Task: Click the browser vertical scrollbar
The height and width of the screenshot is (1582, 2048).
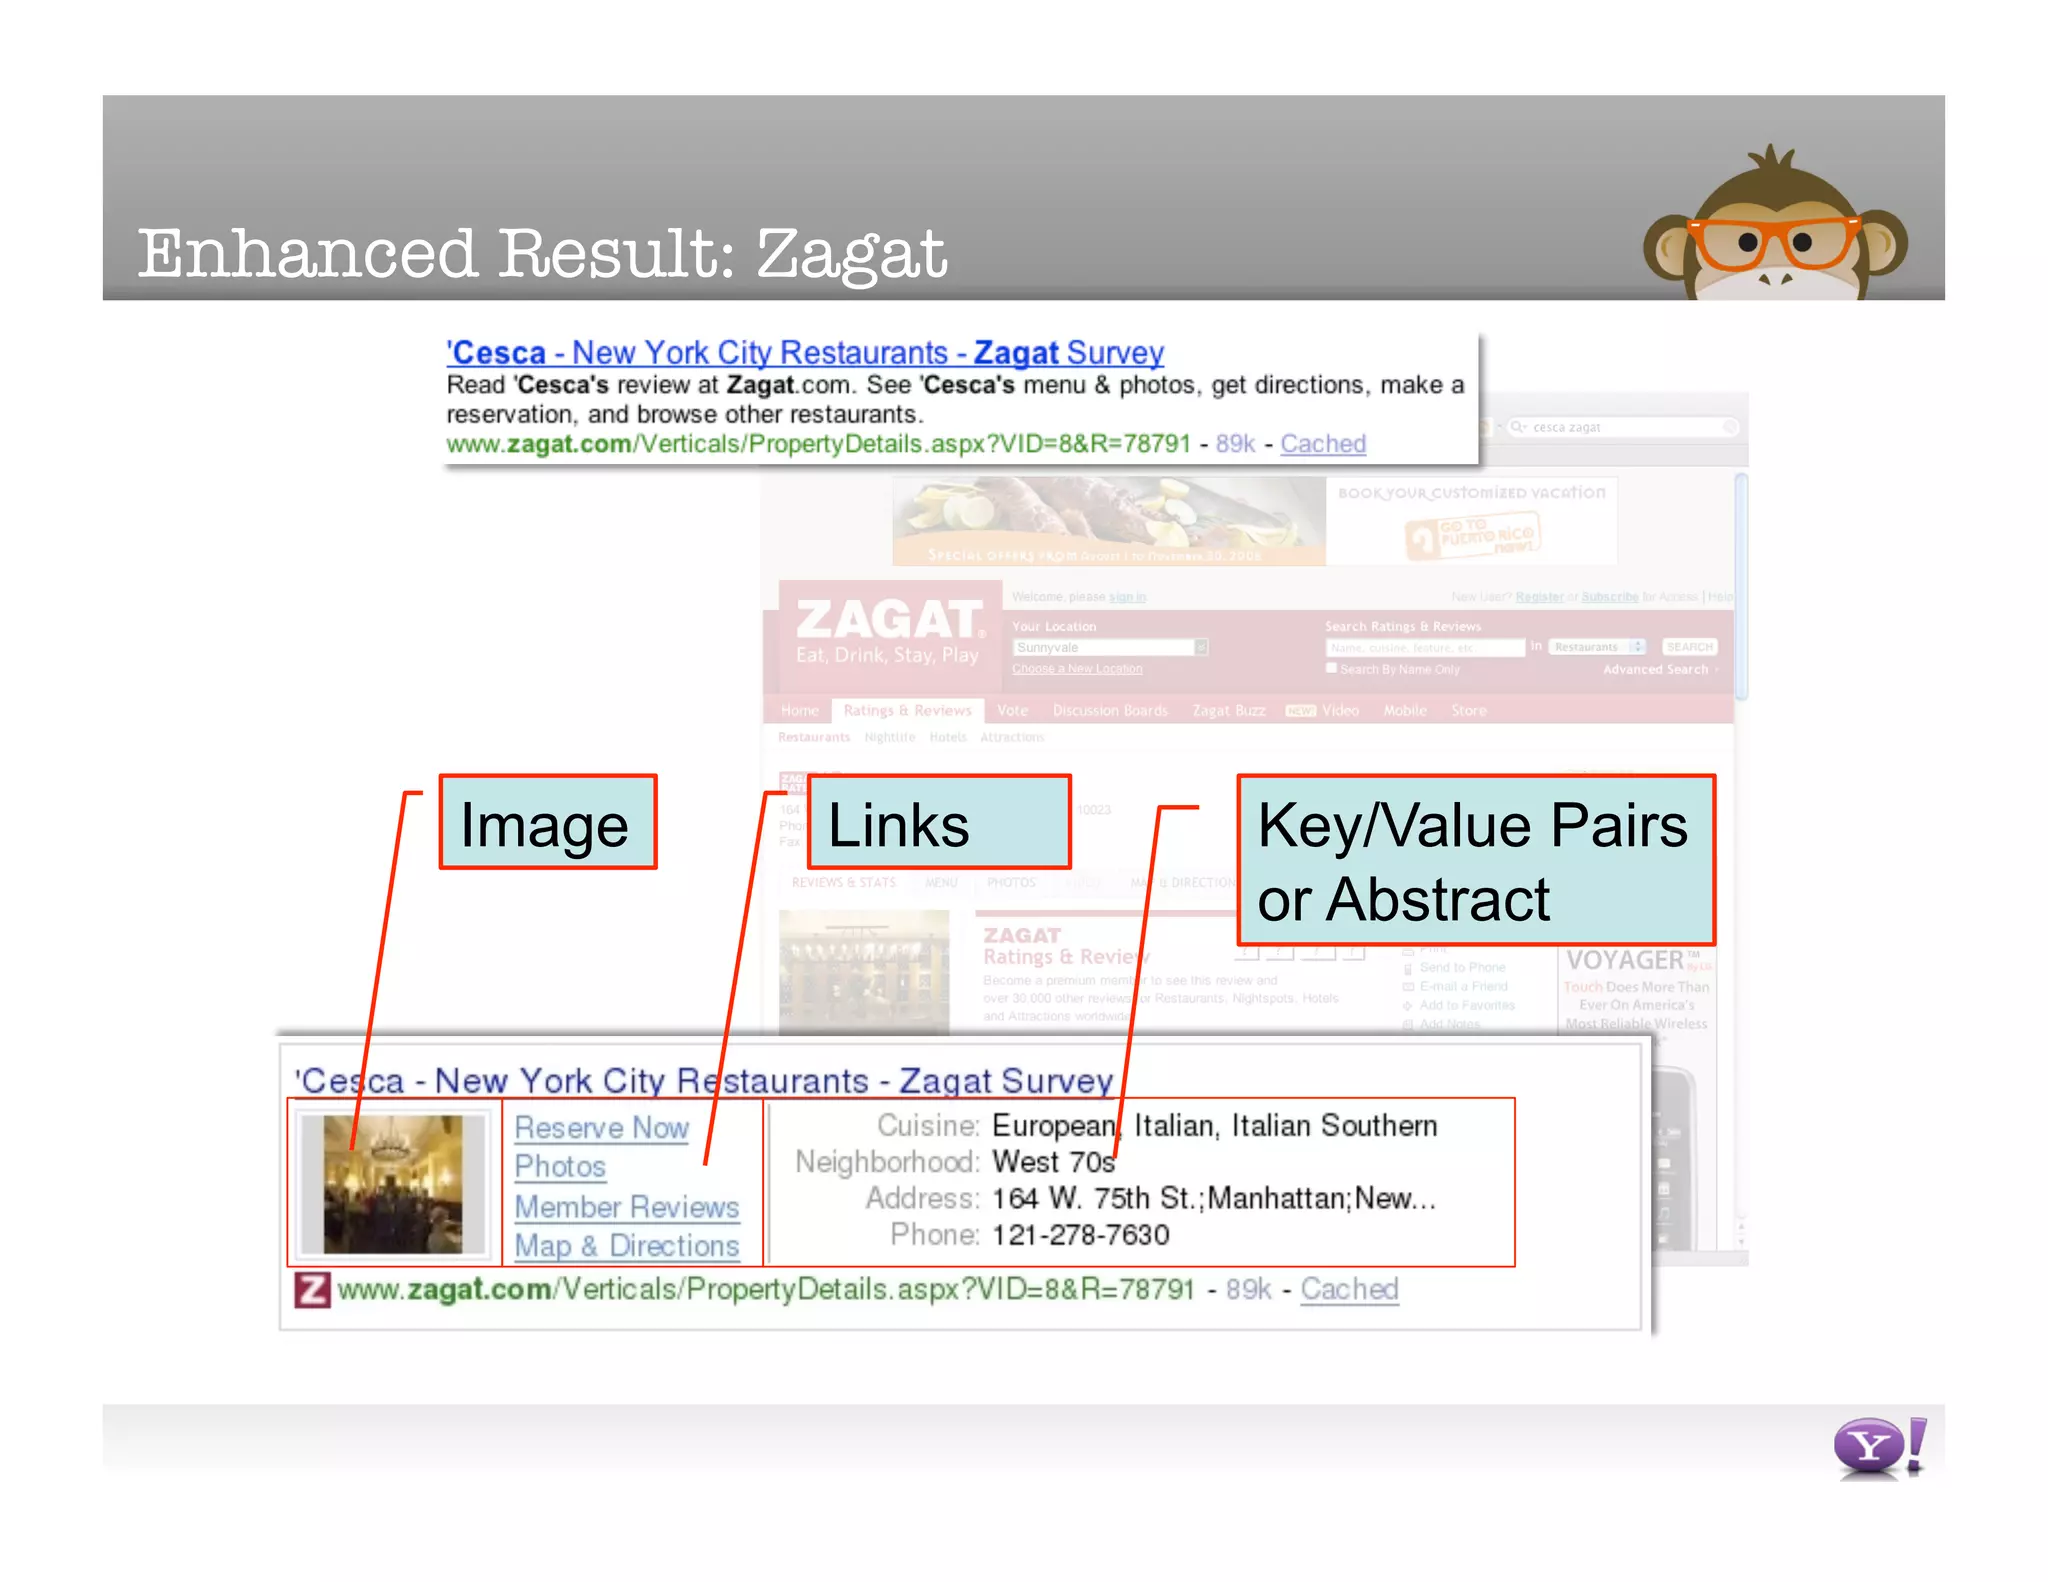Action: (x=1741, y=586)
